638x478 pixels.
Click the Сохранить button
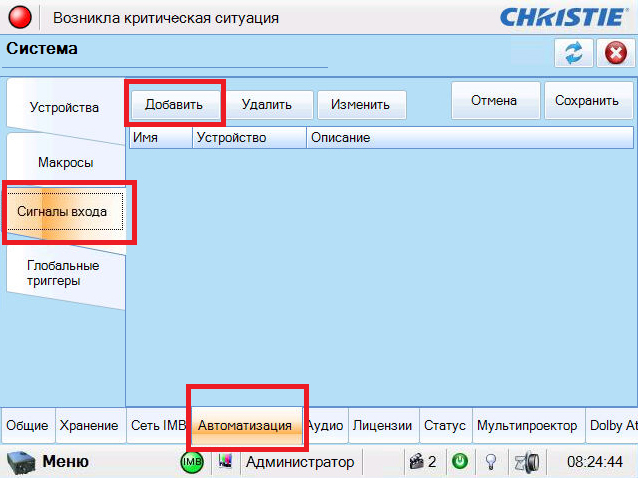pyautogui.click(x=587, y=100)
